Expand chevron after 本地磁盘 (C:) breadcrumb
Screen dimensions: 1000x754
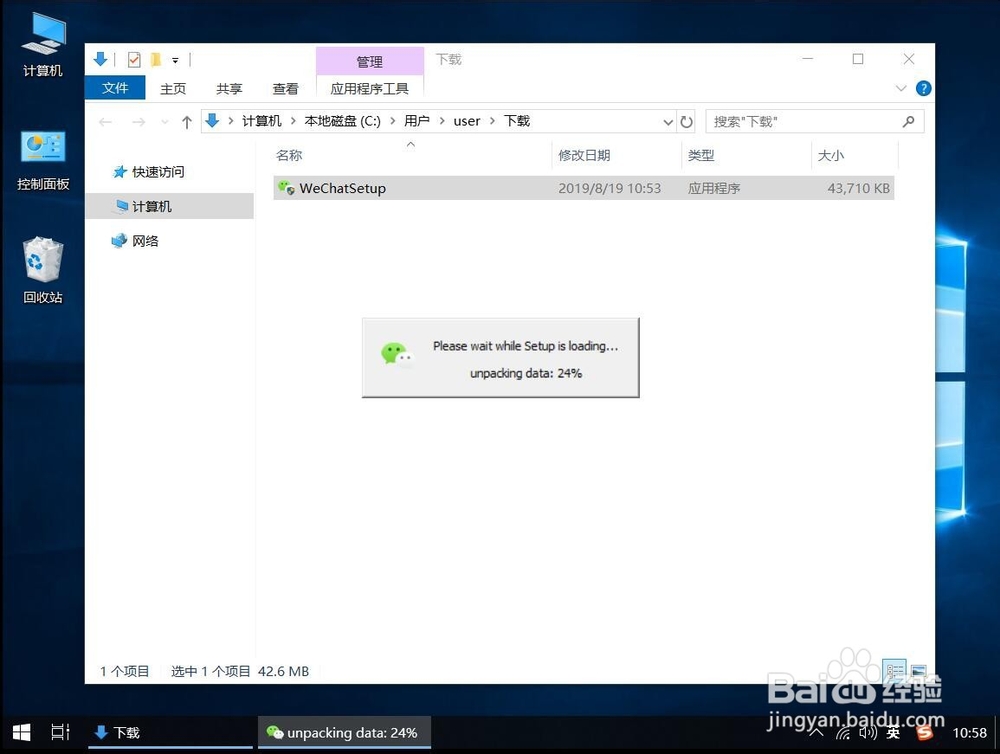[x=392, y=121]
